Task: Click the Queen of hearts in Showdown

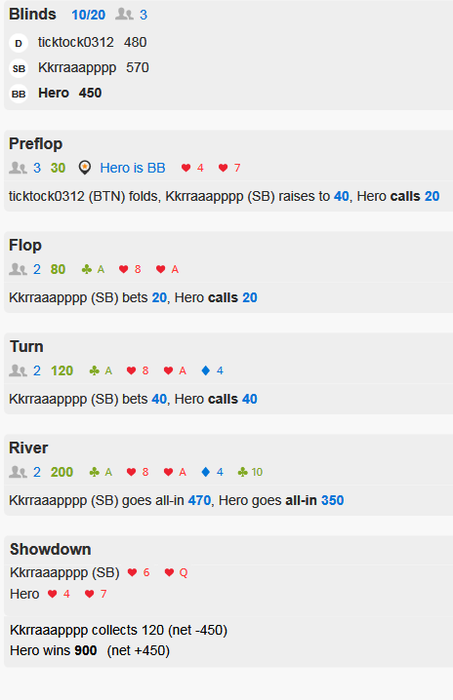Action: [176, 572]
